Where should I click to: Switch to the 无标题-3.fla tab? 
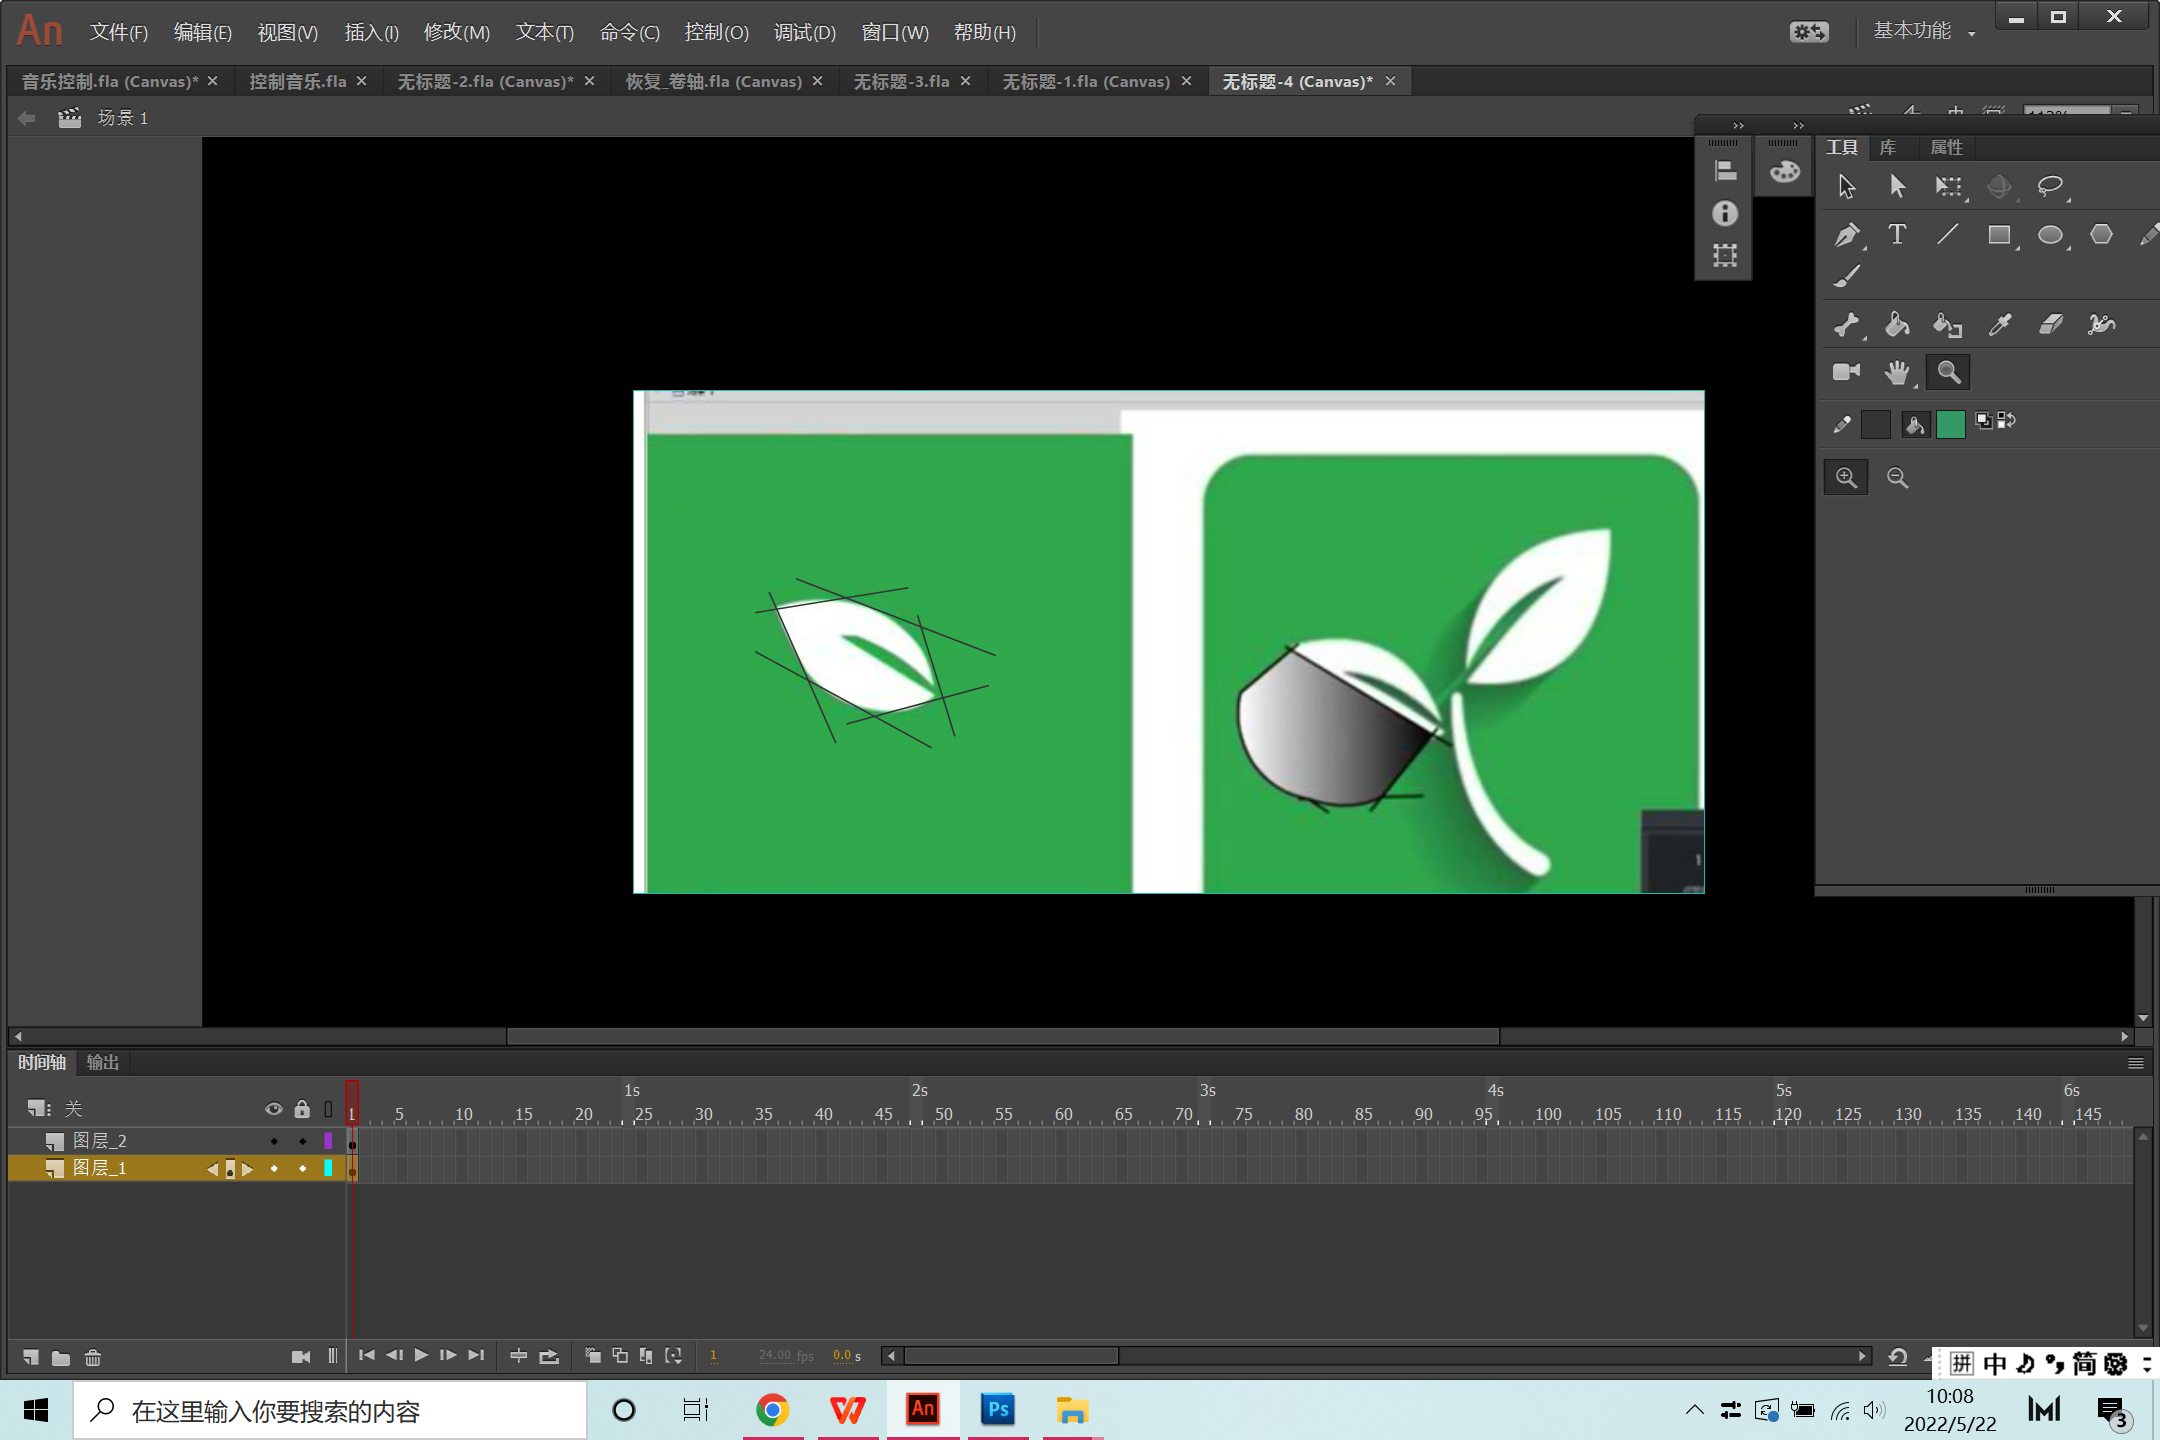coord(901,81)
